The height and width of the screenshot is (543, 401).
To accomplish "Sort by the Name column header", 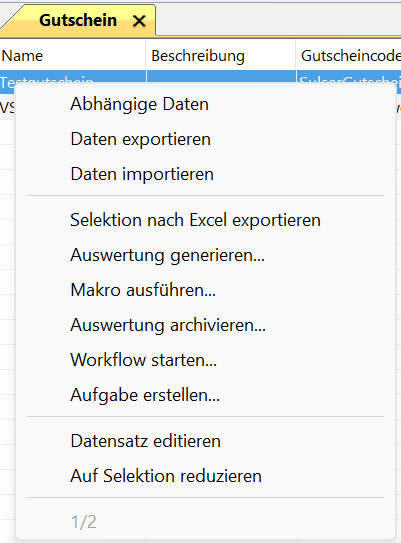I will 73,56.
